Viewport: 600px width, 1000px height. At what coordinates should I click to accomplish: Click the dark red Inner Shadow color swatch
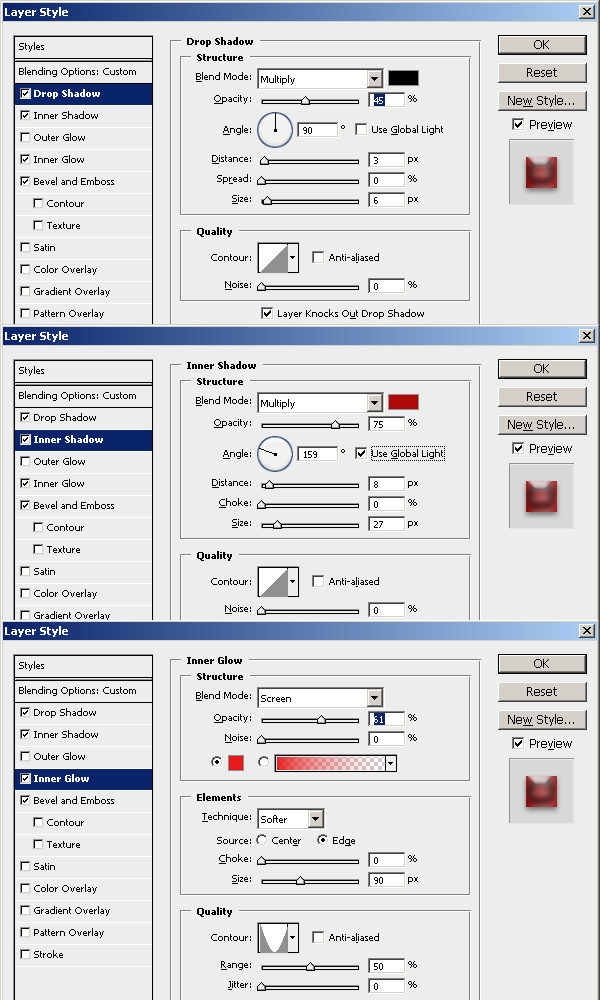coord(403,402)
